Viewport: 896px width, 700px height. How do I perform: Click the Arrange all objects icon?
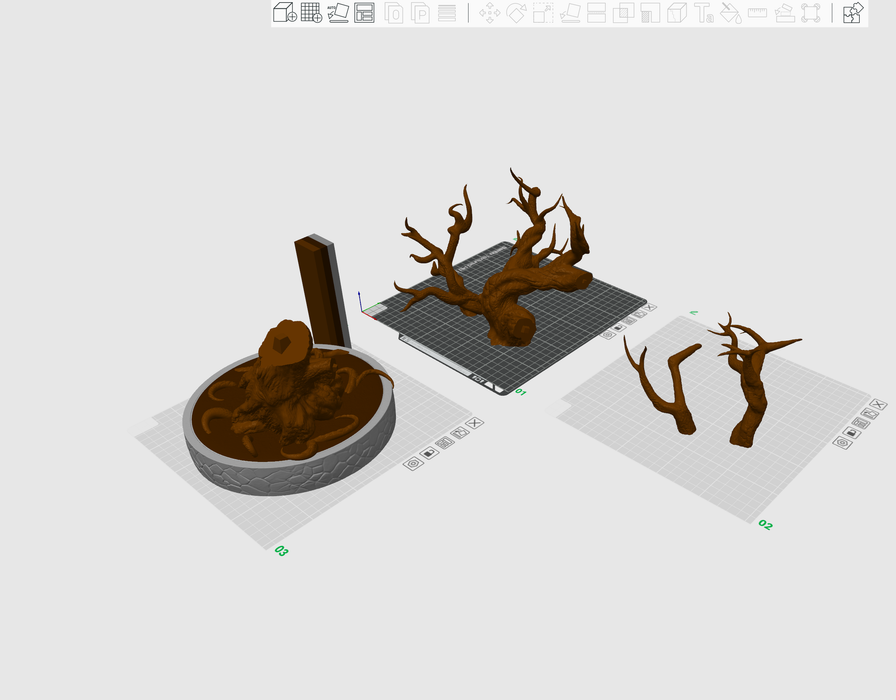365,13
